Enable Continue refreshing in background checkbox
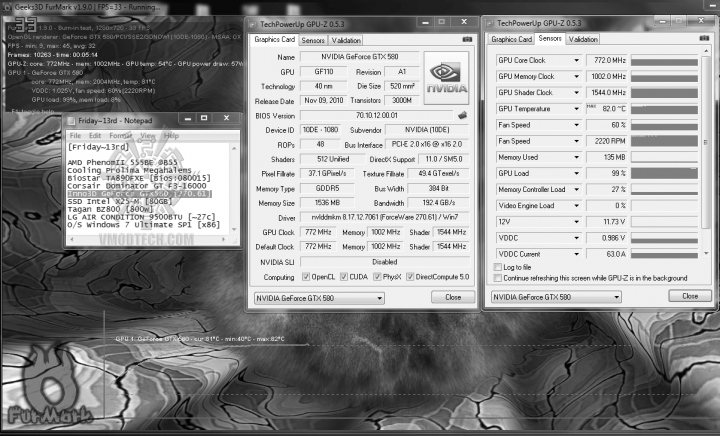 (x=497, y=278)
